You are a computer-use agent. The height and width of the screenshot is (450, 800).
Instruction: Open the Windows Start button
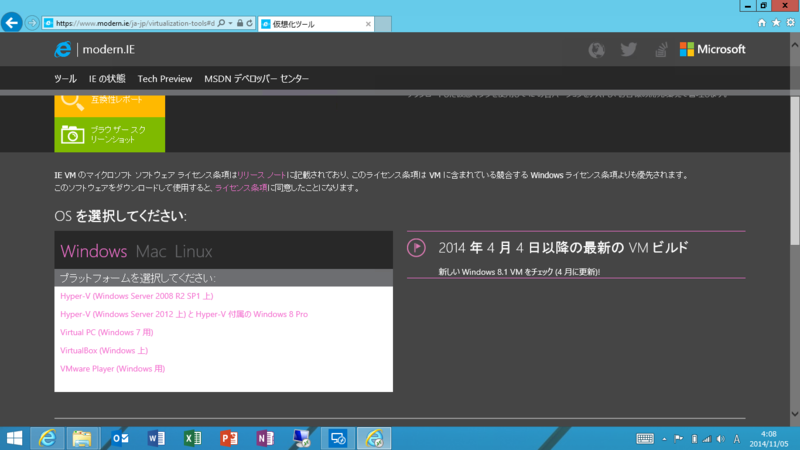[14, 438]
